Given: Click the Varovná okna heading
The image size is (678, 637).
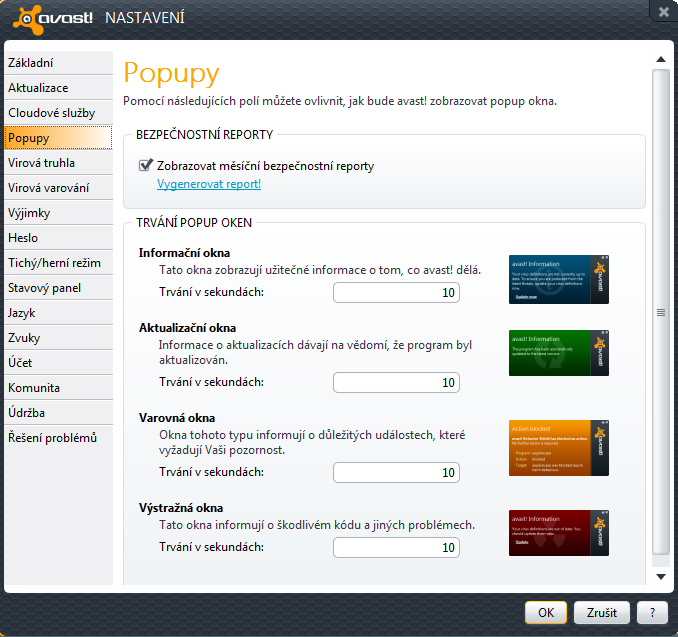Looking at the screenshot, I should (x=177, y=418).
